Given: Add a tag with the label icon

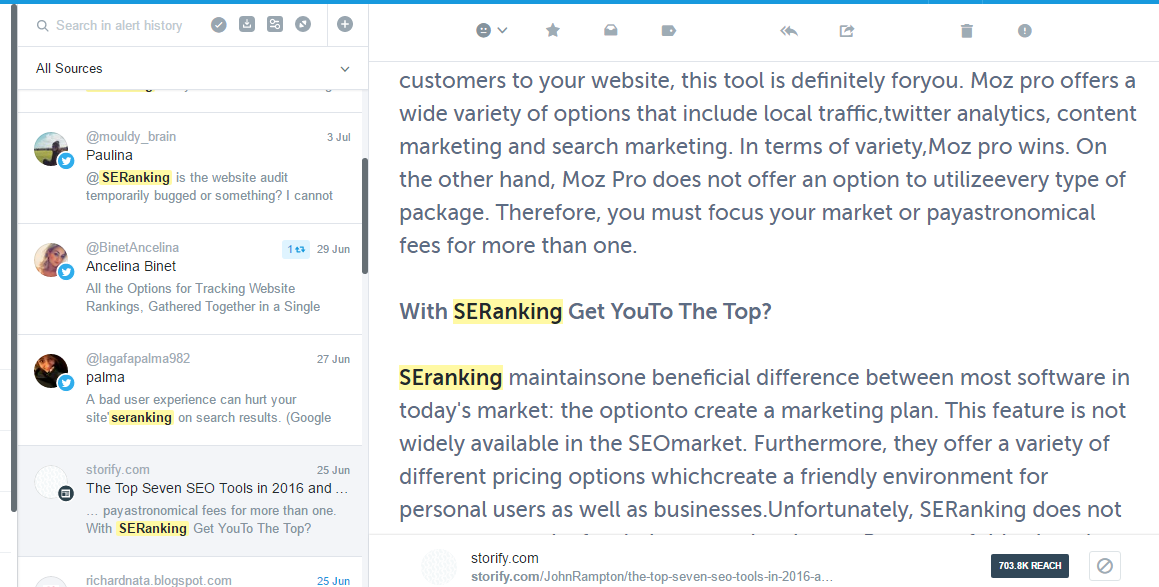Looking at the screenshot, I should 669,31.
